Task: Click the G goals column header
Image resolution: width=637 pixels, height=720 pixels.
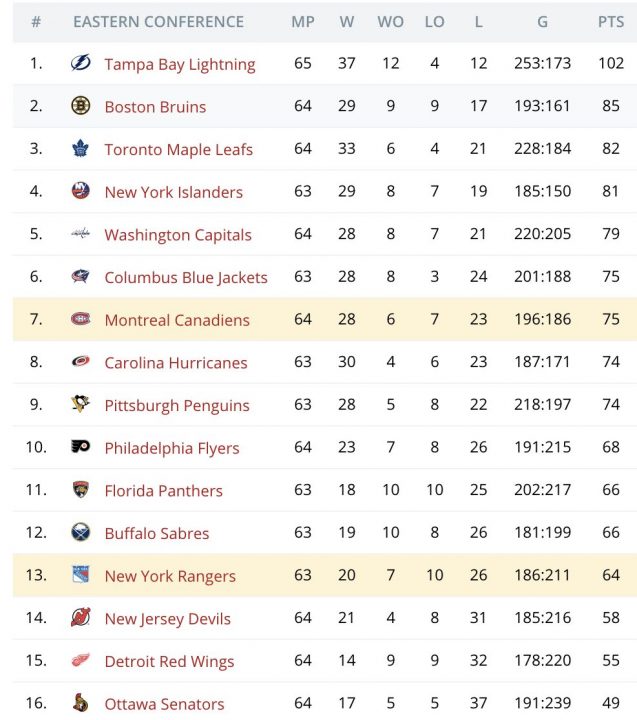Action: coord(542,22)
